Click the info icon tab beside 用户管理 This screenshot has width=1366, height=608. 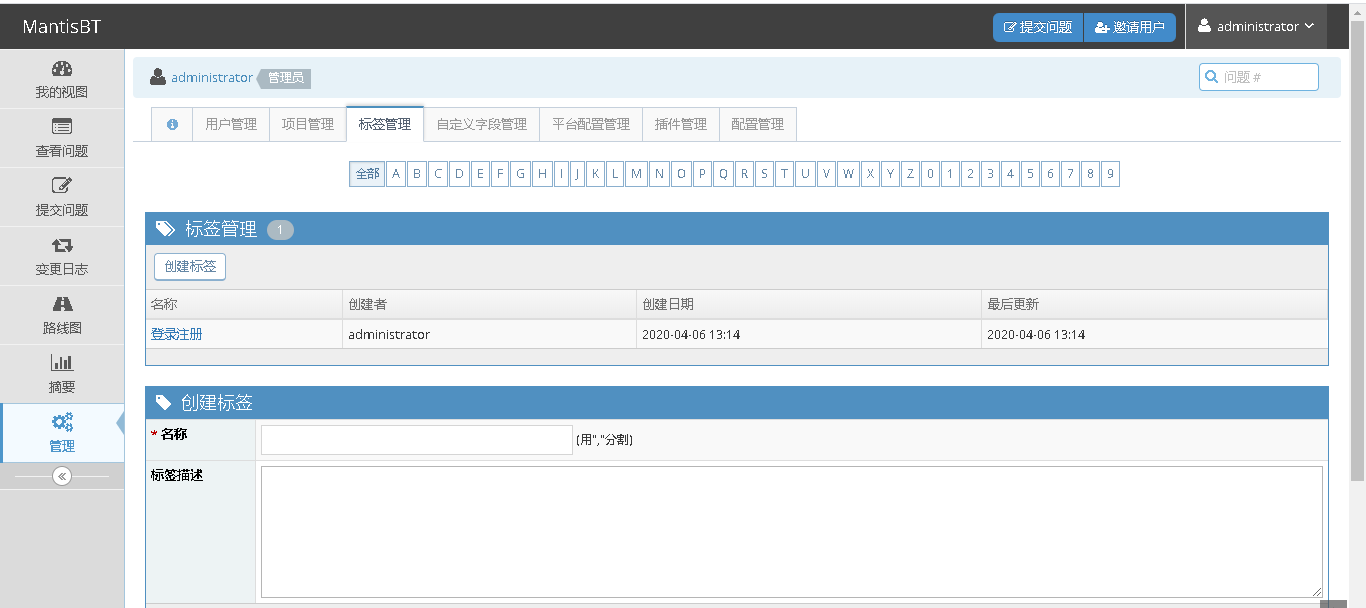(x=171, y=124)
